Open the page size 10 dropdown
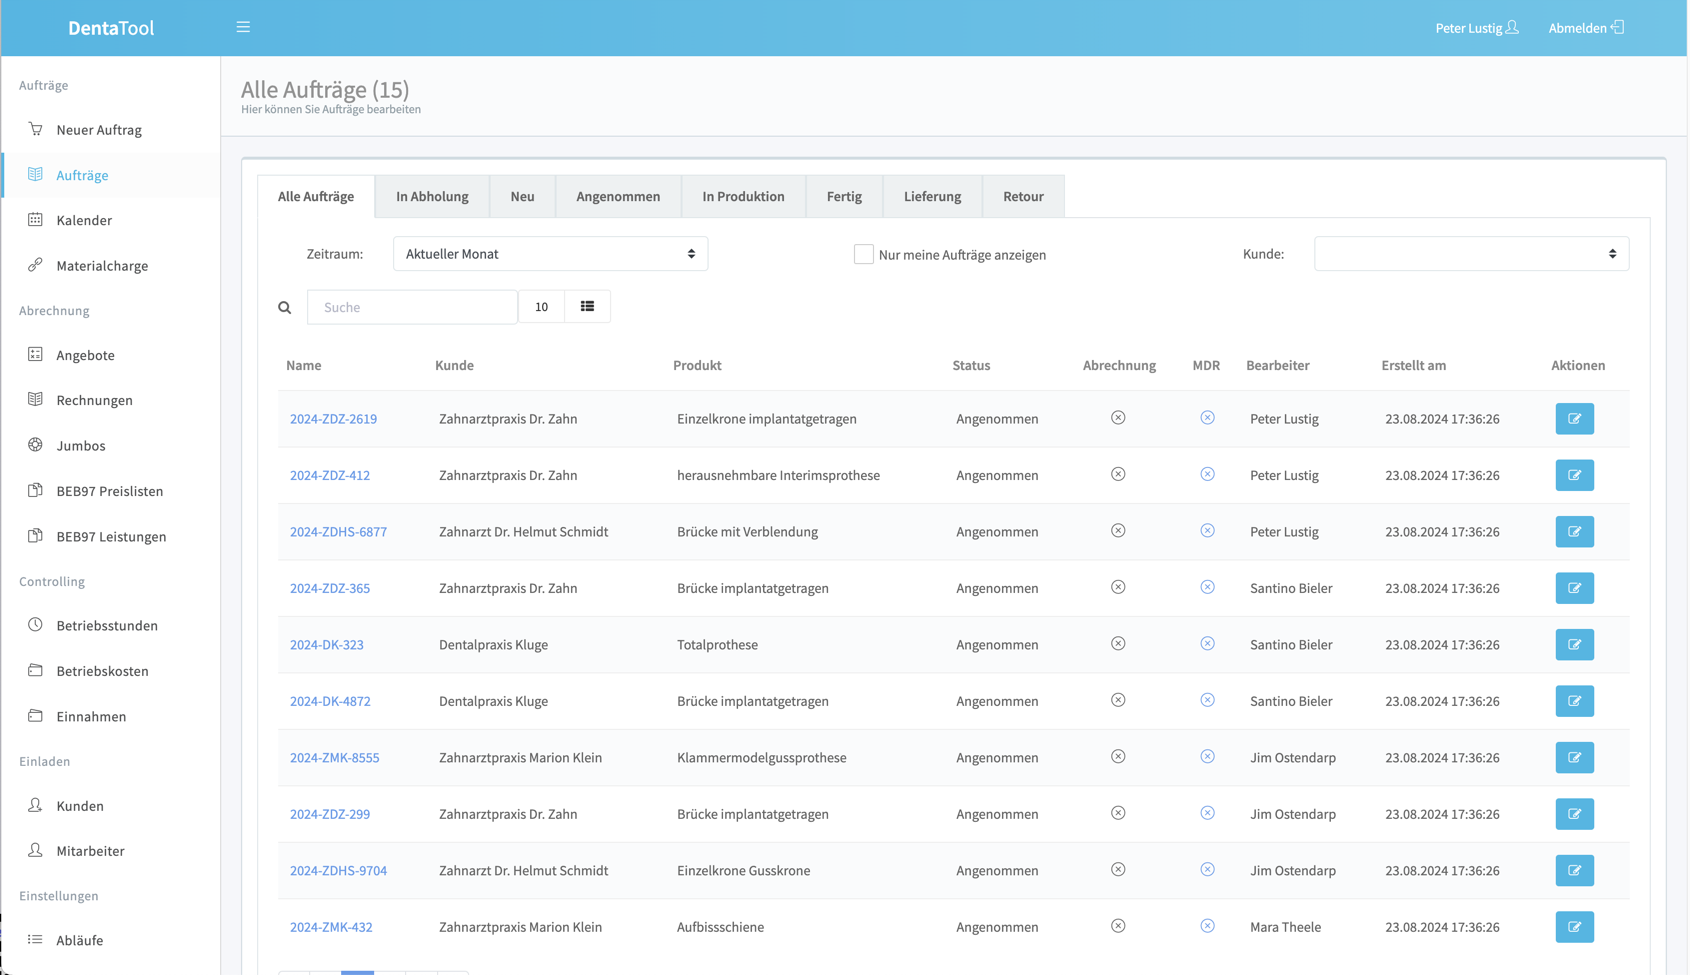Image resolution: width=1690 pixels, height=975 pixels. (x=541, y=307)
